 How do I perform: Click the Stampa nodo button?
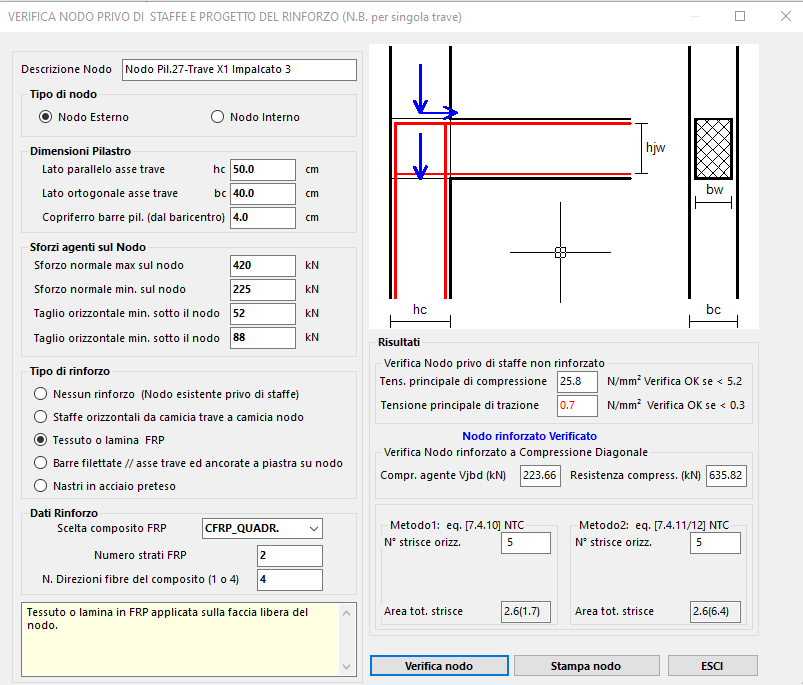[586, 666]
